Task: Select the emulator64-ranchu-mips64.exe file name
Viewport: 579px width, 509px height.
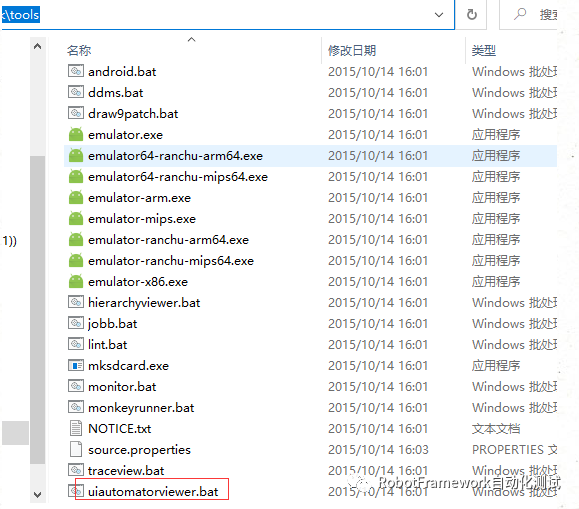Action: click(x=178, y=177)
